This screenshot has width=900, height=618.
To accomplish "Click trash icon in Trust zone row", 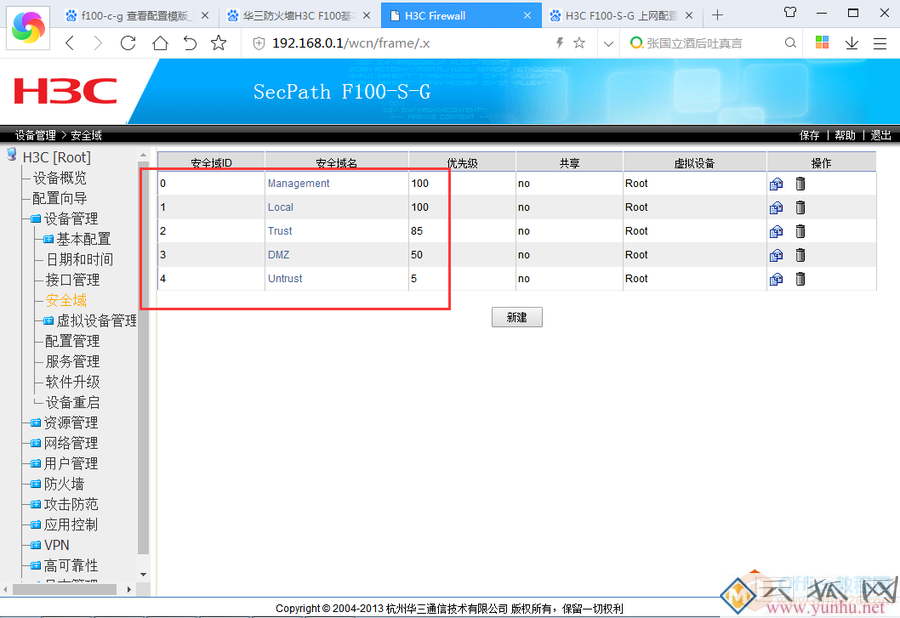I will (x=800, y=231).
